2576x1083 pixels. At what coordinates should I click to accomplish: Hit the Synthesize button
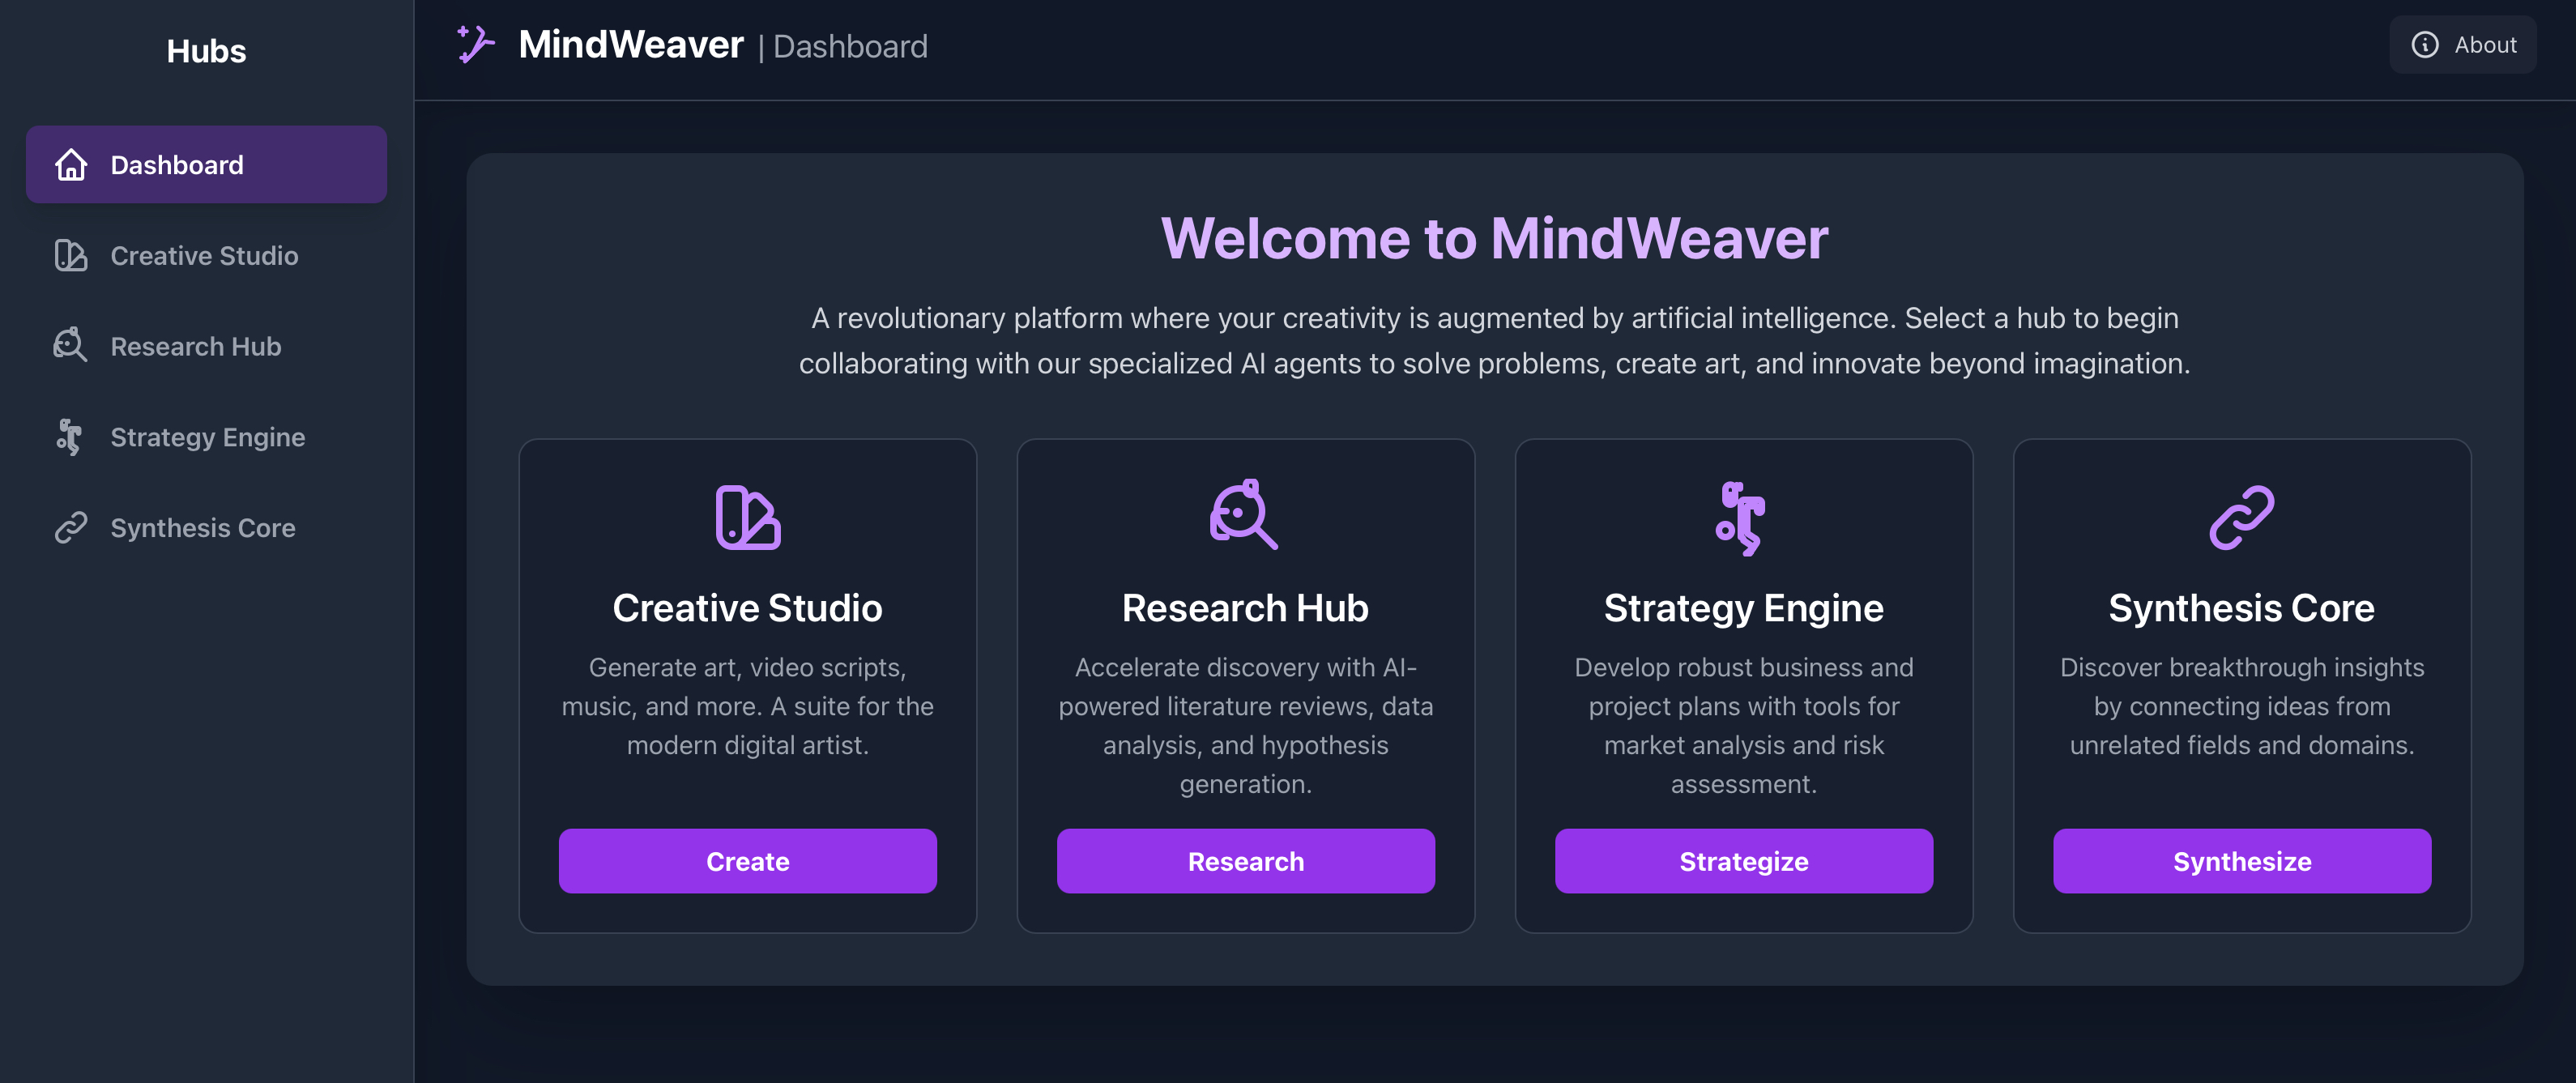coord(2241,861)
